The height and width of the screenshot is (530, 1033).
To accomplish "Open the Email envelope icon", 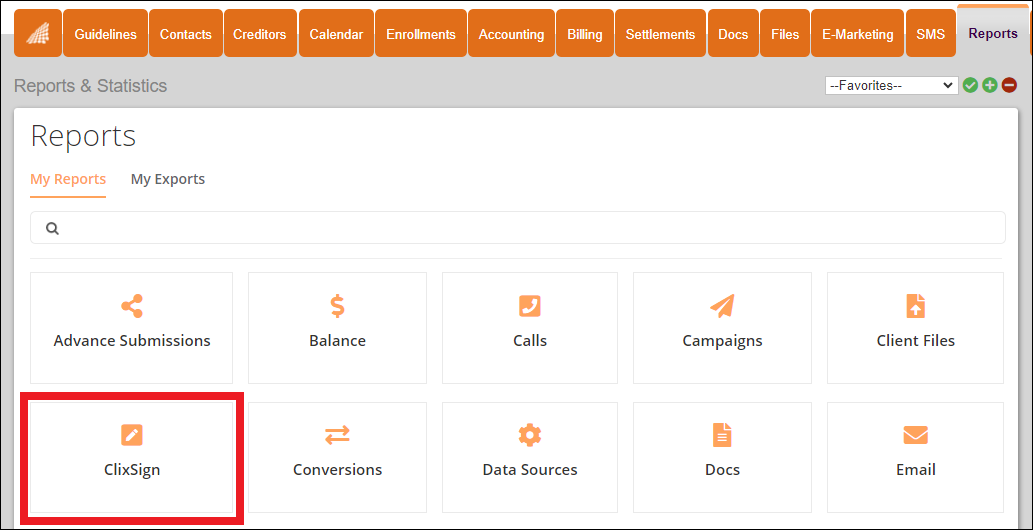I will pos(915,435).
